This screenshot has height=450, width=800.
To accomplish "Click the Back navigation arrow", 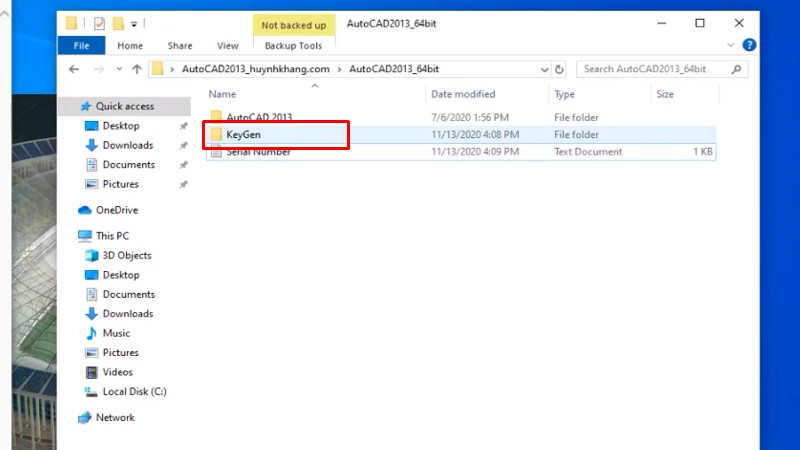I will (x=74, y=69).
